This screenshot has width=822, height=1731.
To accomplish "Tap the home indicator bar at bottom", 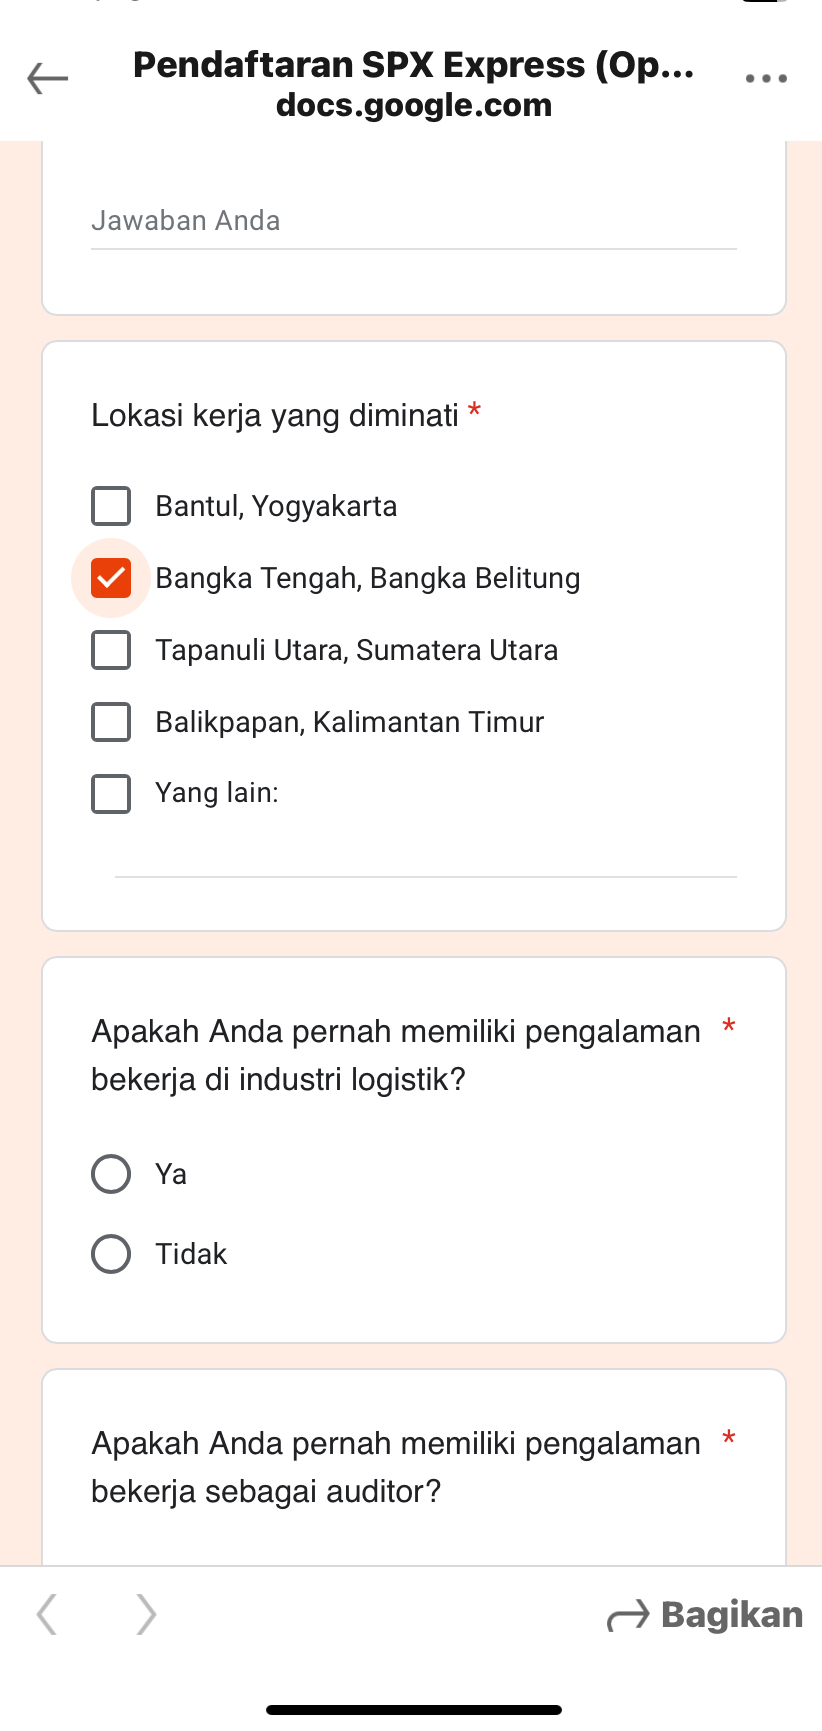I will pyautogui.click(x=413, y=1710).
